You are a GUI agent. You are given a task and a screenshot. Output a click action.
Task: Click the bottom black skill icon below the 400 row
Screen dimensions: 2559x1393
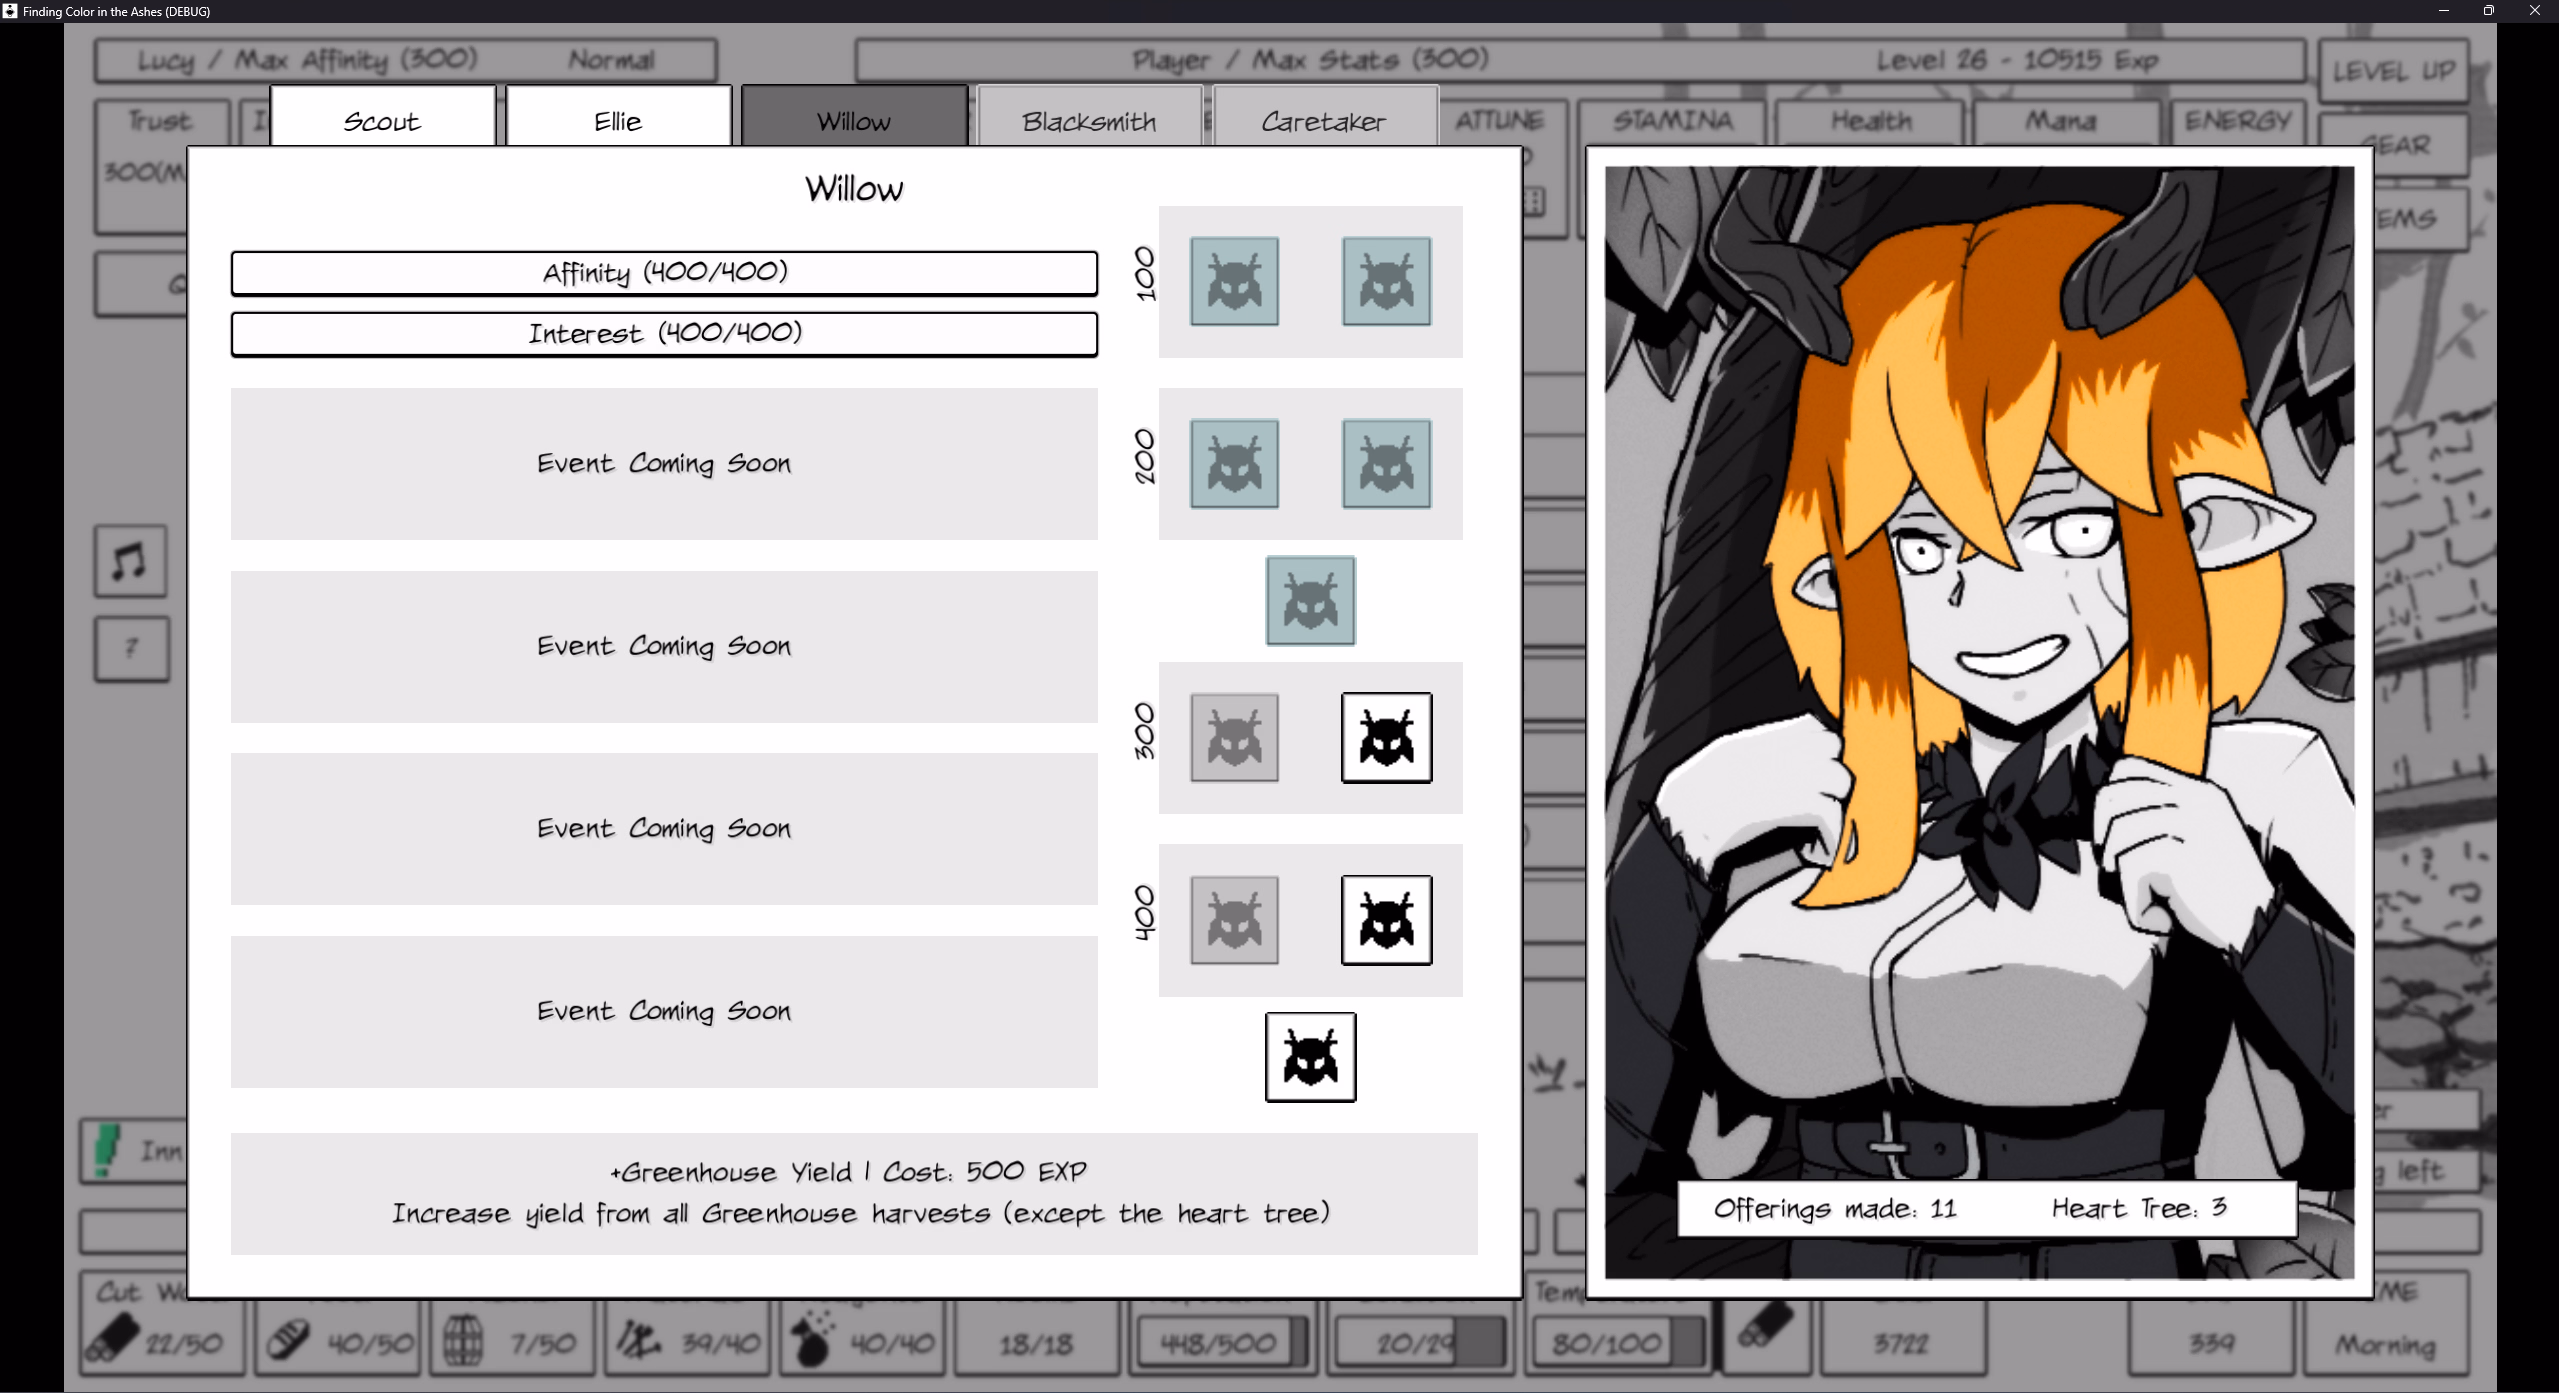coord(1310,1057)
